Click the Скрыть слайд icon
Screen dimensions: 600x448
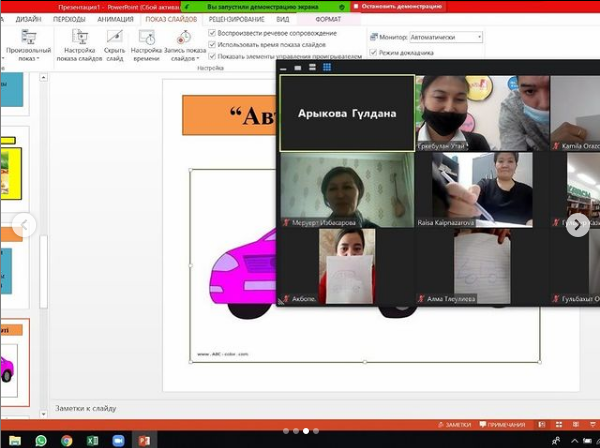click(x=114, y=46)
